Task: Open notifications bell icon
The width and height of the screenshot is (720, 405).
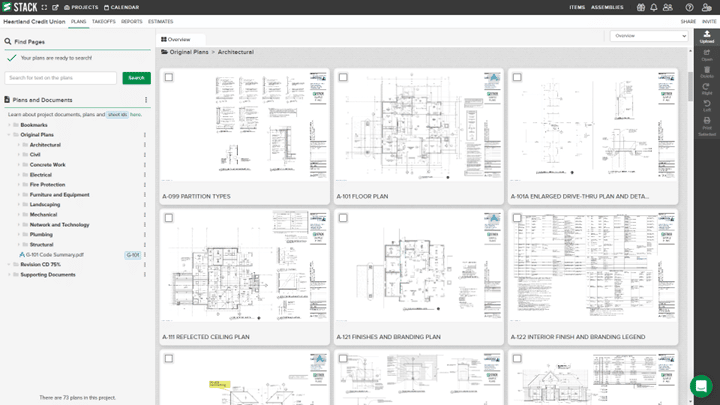Action: tap(654, 7)
